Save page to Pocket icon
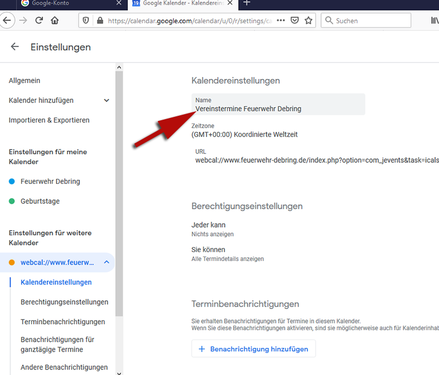This screenshot has width=439, height=375. click(295, 21)
